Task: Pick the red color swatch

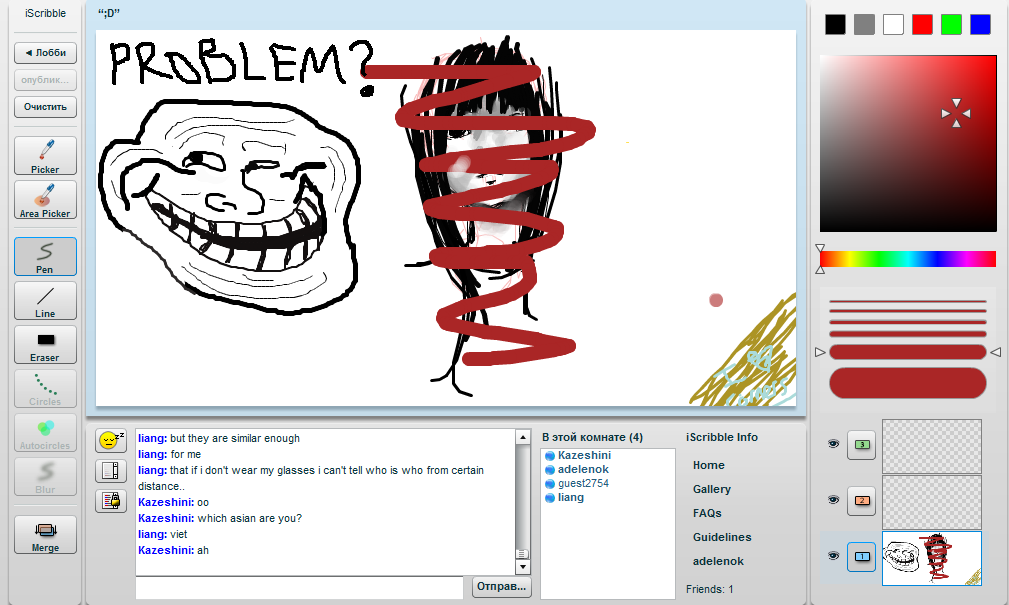Action: pos(922,24)
